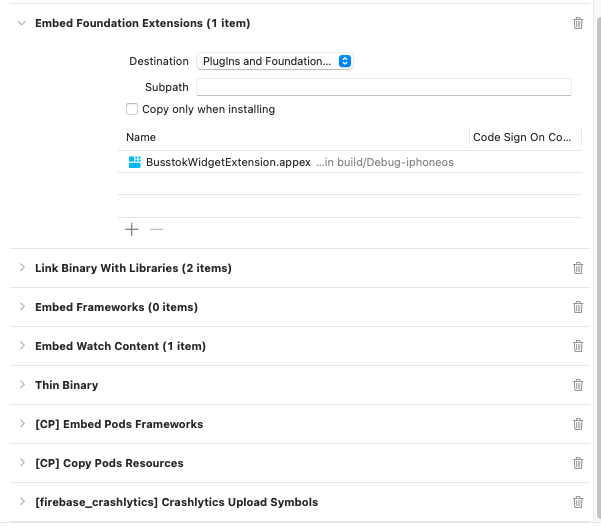The image size is (601, 527).
Task: Click the Code Sign On Copy column header
Action: 524,137
